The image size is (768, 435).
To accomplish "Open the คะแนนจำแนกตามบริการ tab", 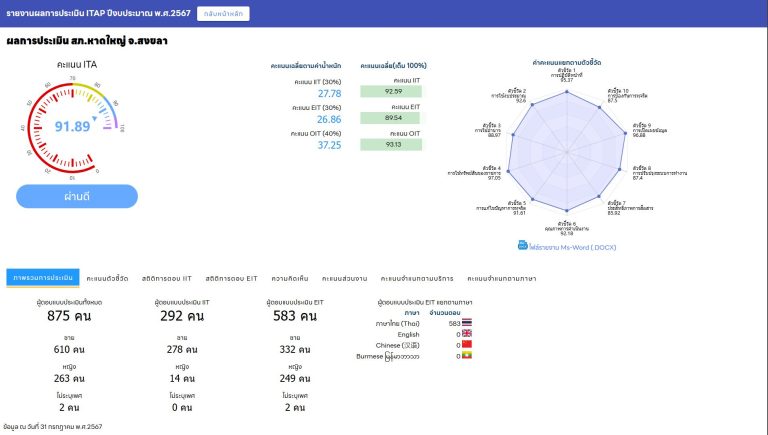I will [x=418, y=278].
